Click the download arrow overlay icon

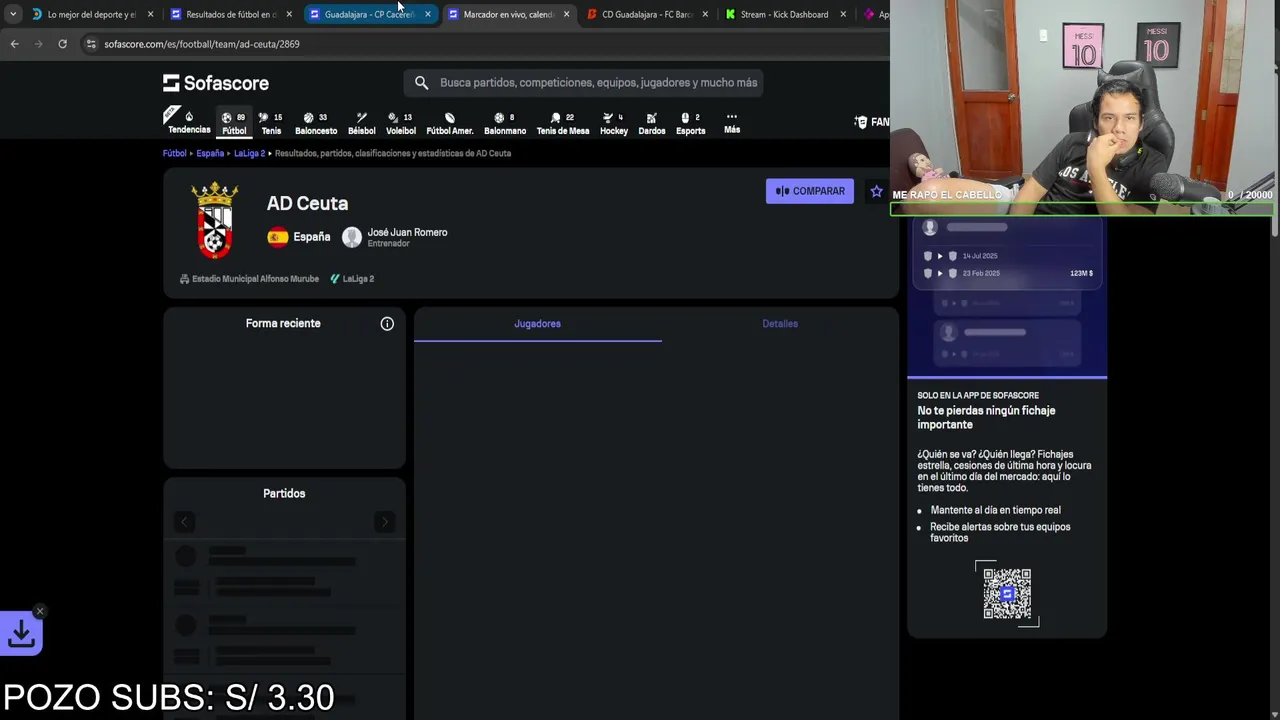tap(21, 633)
